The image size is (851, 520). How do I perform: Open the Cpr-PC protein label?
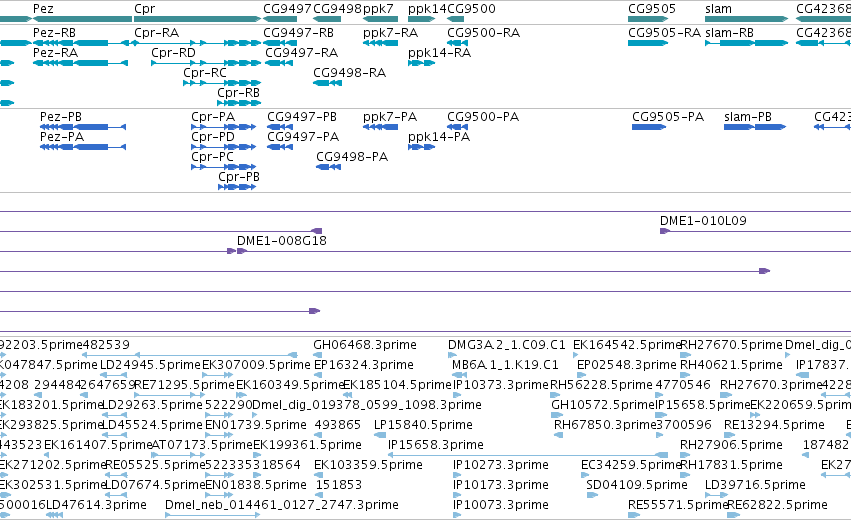point(212,157)
